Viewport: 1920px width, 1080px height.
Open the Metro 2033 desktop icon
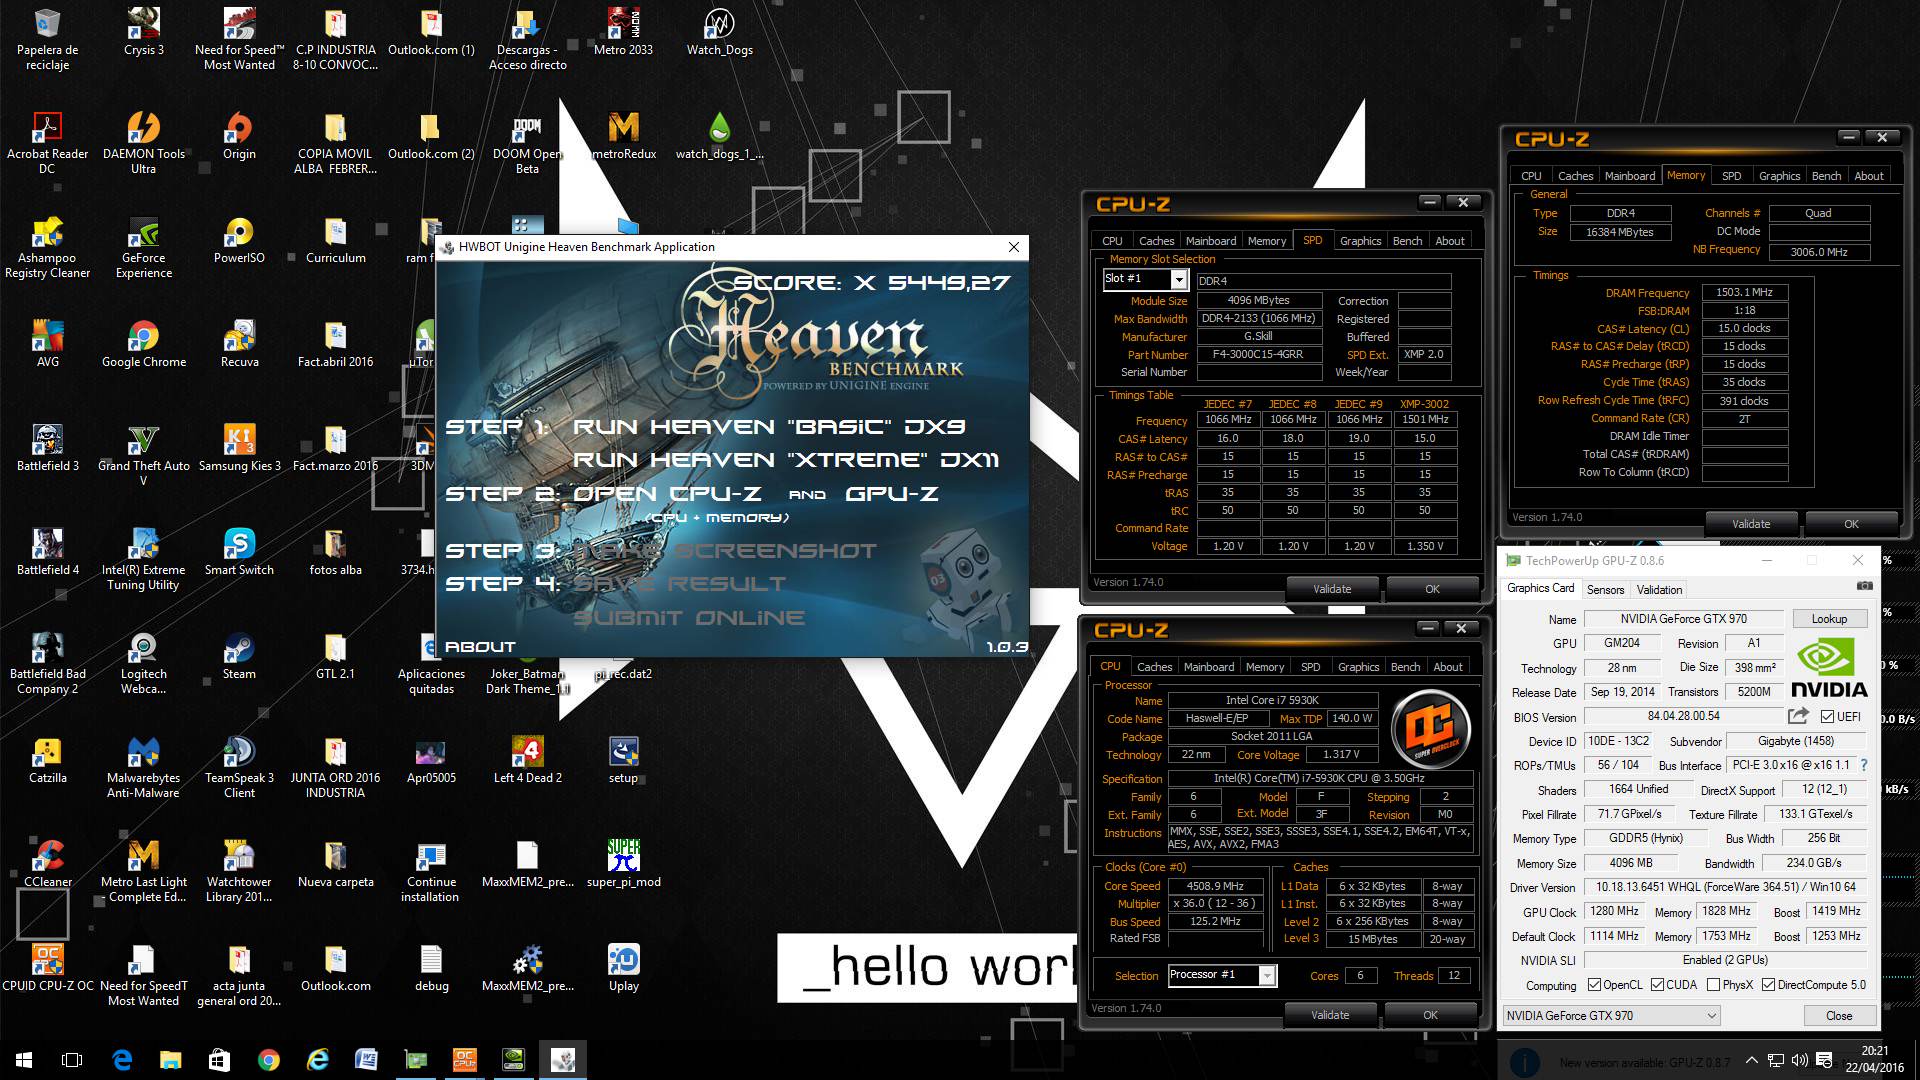pos(623,32)
